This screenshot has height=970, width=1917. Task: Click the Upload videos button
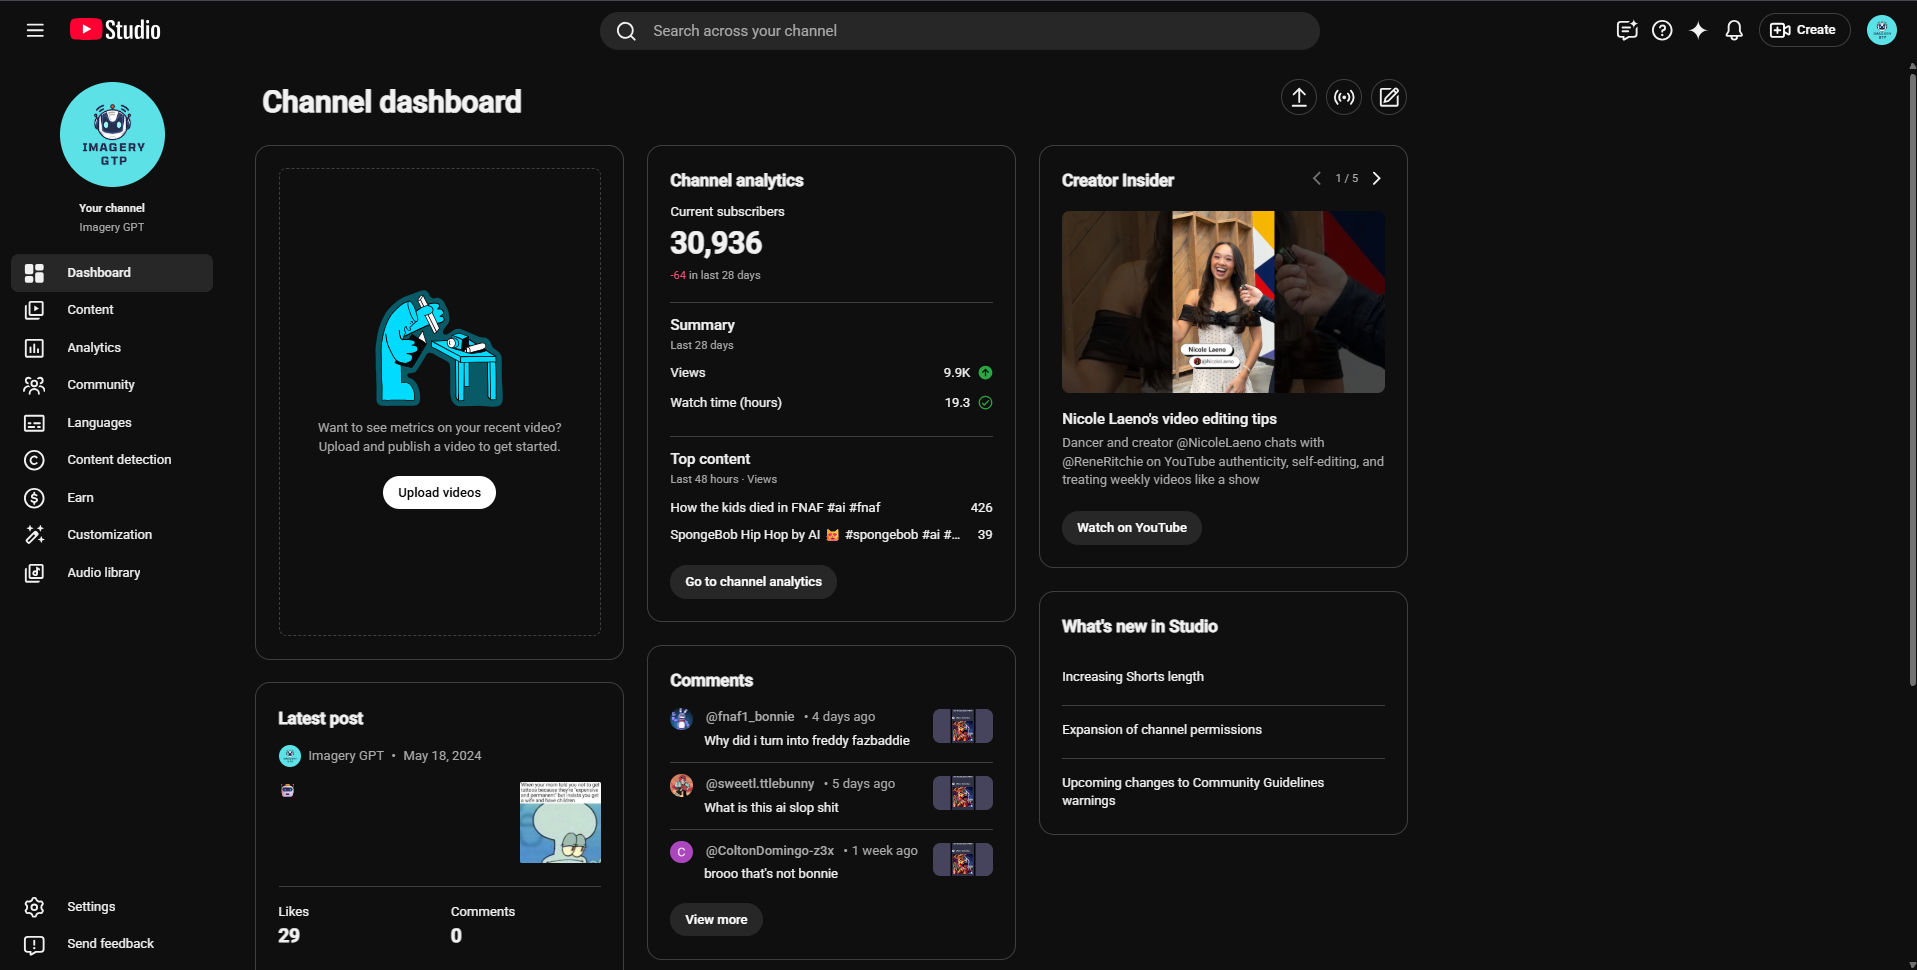click(x=439, y=492)
